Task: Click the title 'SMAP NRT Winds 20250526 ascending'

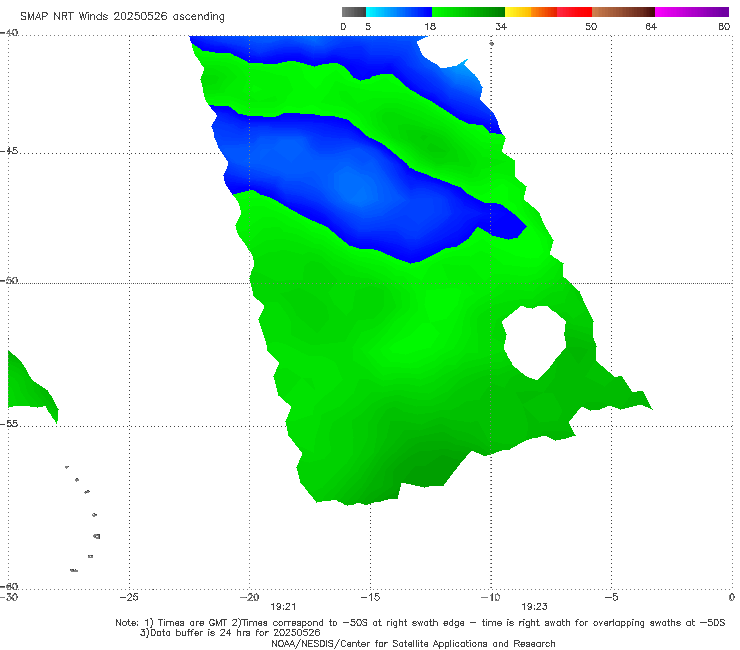Action: [122, 16]
